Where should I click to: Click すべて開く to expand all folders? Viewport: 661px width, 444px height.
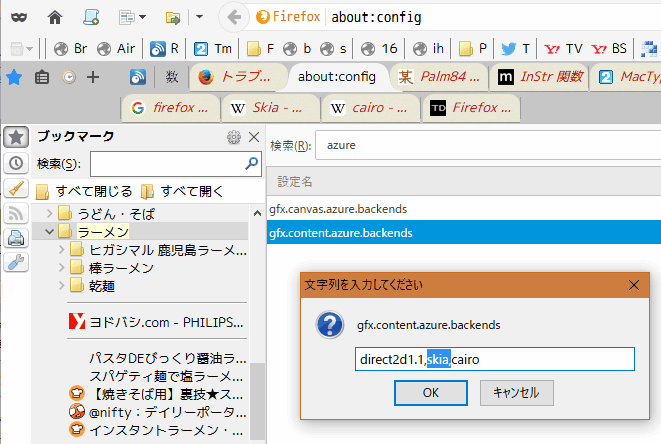pyautogui.click(x=182, y=191)
